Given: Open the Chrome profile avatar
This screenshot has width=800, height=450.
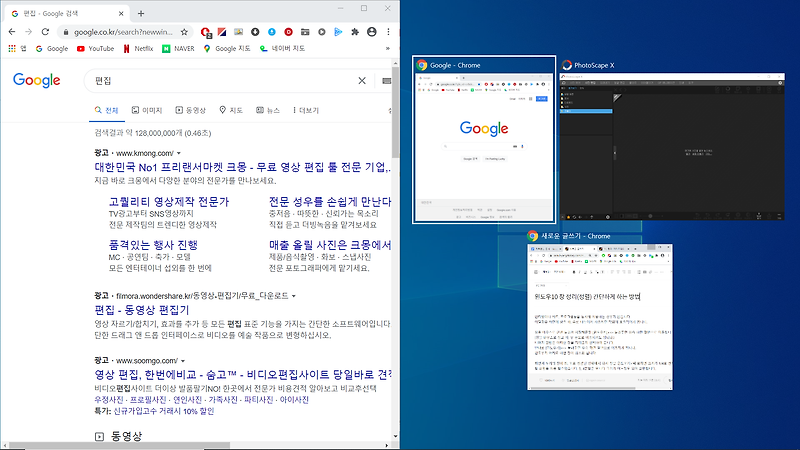Looking at the screenshot, I should point(372,32).
